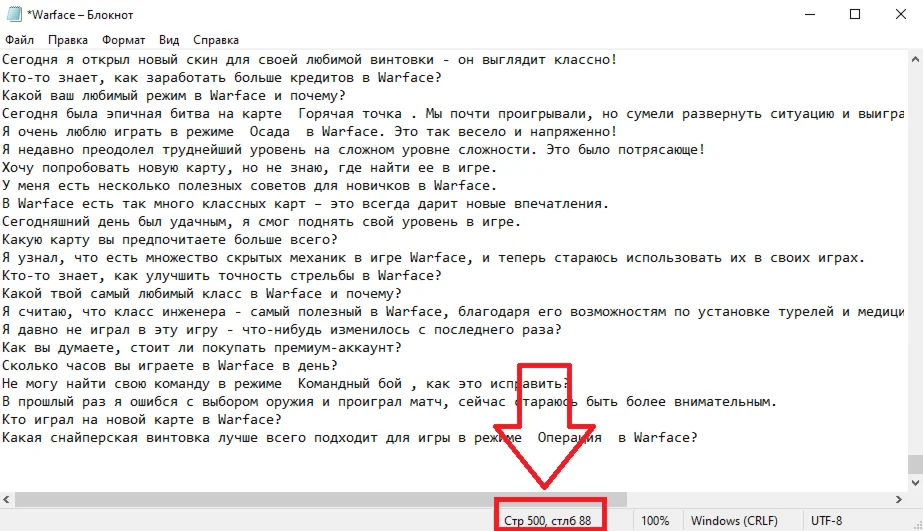
Task: Click line 'Я считаю, что класс инженера'
Action: click(x=453, y=311)
